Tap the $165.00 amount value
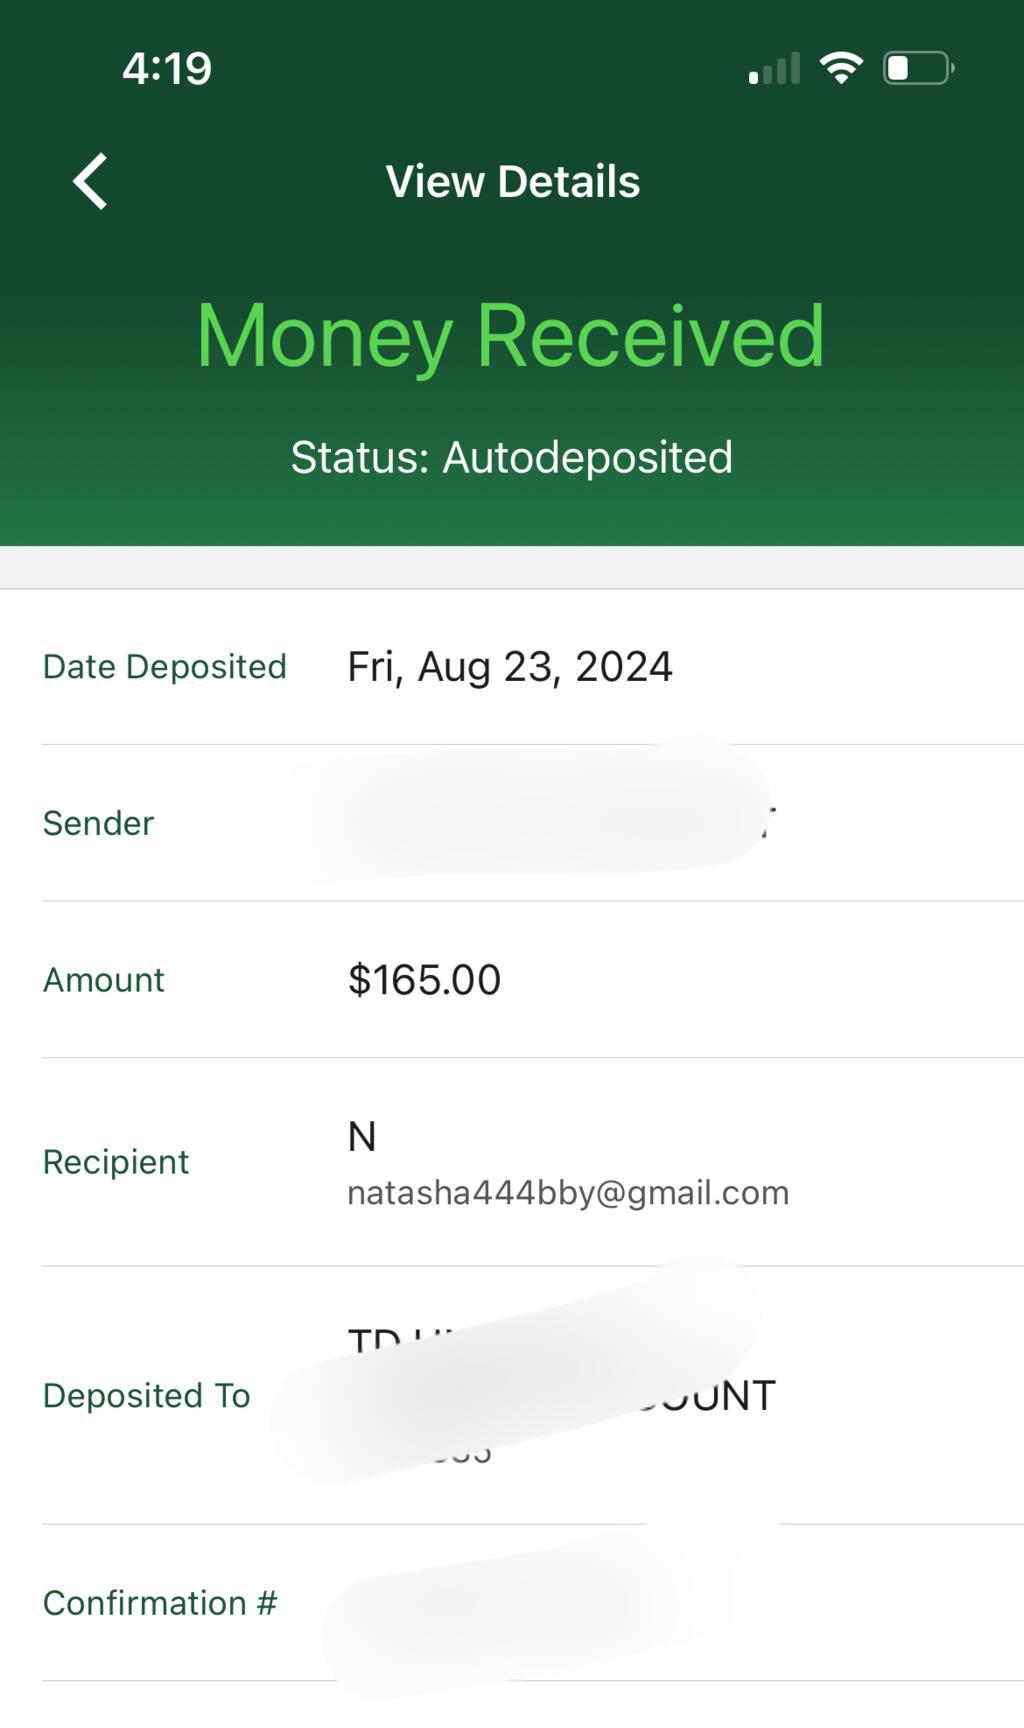 tap(424, 980)
